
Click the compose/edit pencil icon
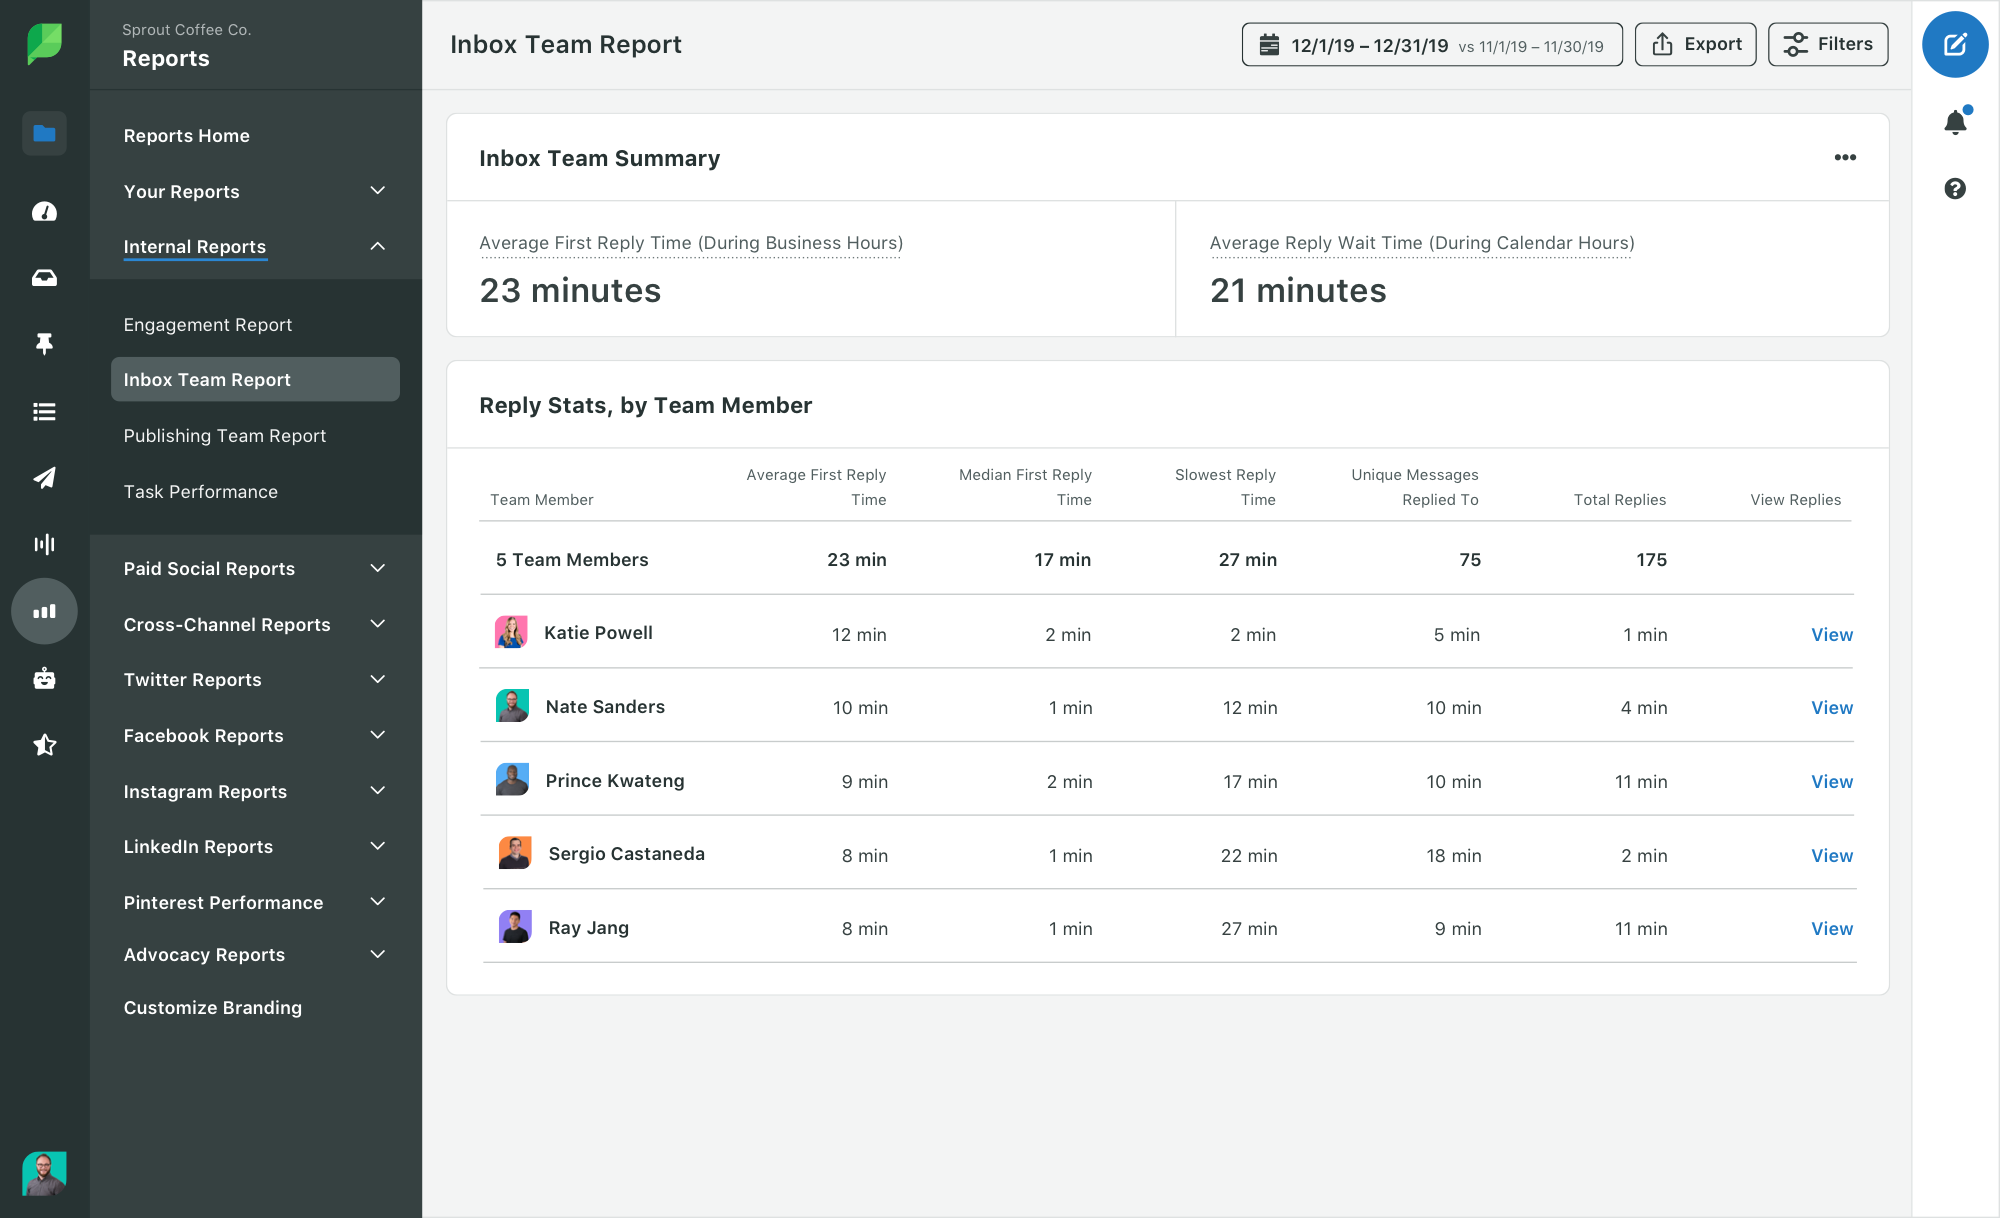1956,46
